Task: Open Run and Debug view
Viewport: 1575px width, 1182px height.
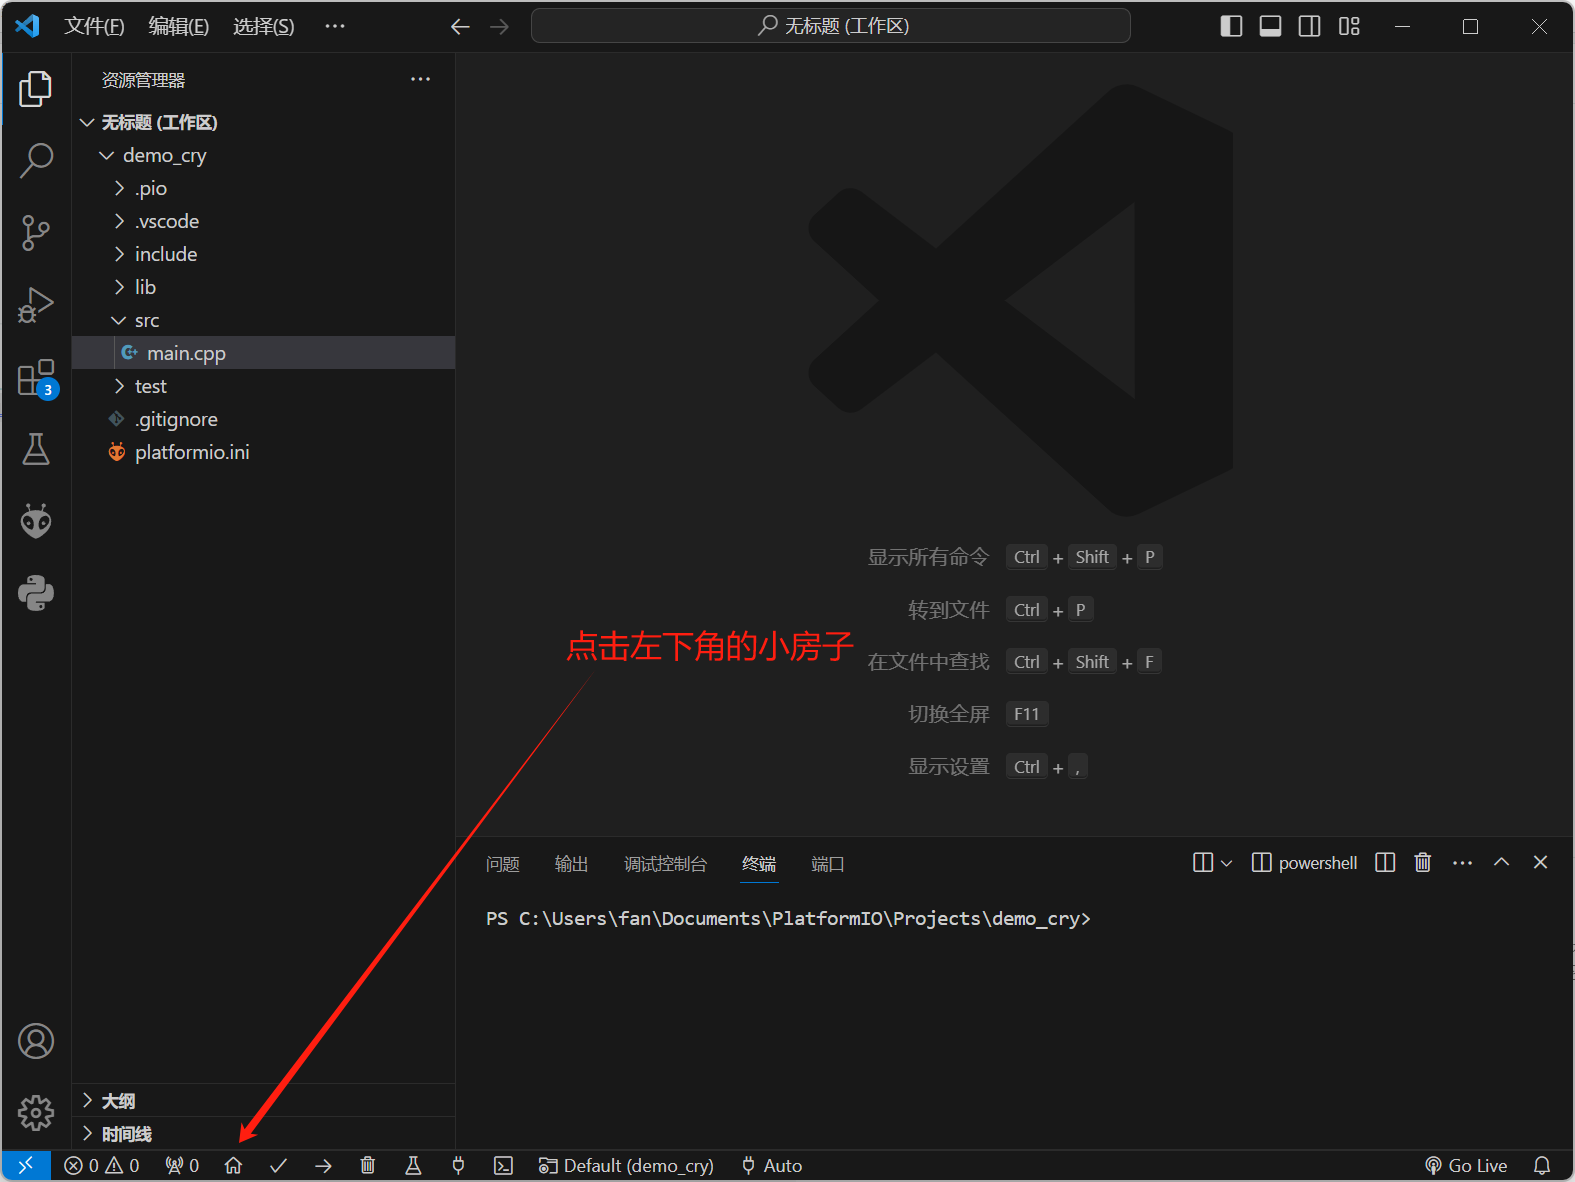Action: 36,305
